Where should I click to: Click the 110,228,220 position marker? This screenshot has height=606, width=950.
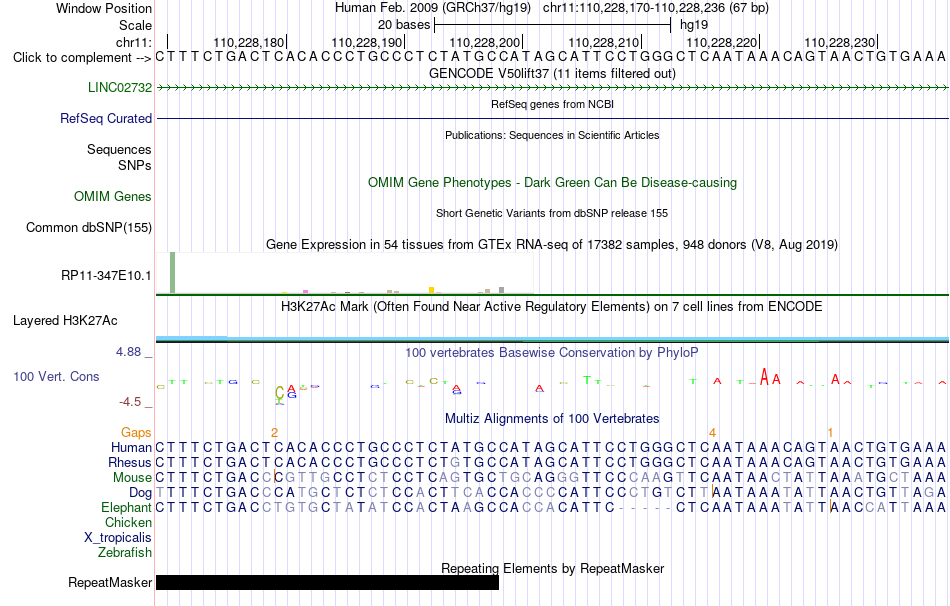point(722,42)
